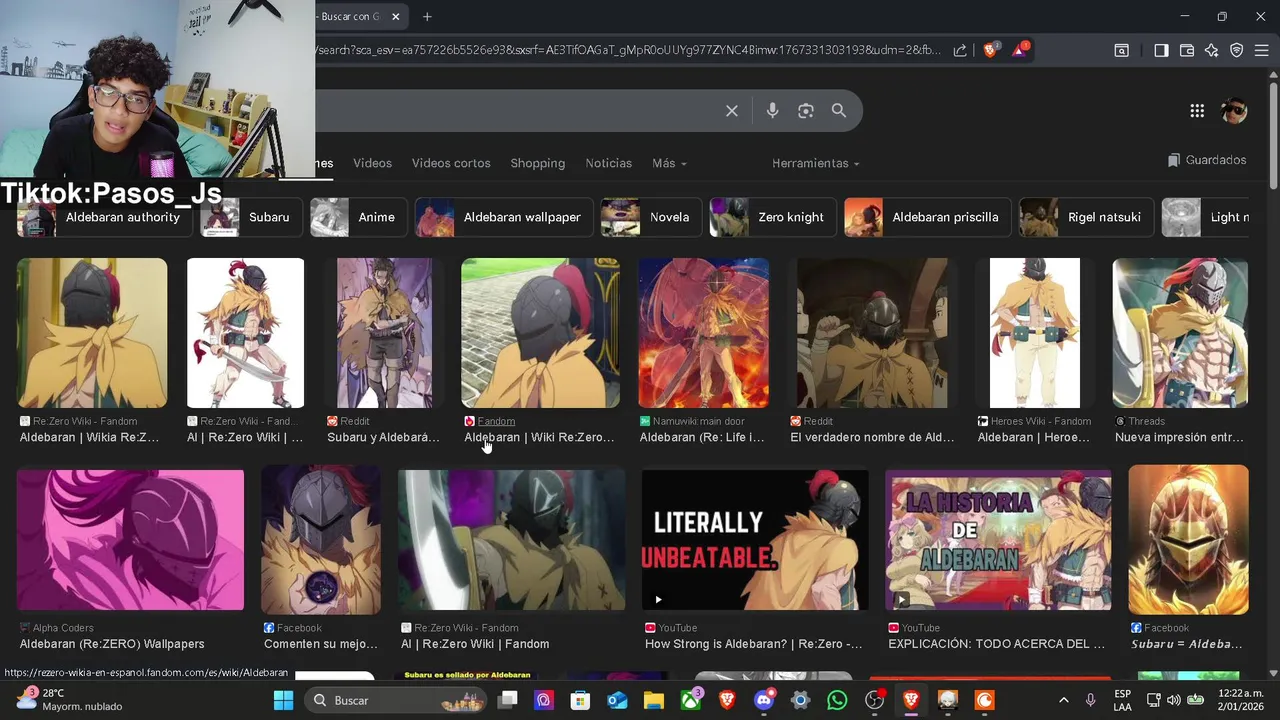Image resolution: width=1280 pixels, height=720 pixels.
Task: Select the Novela filter chip
Action: pos(651,217)
